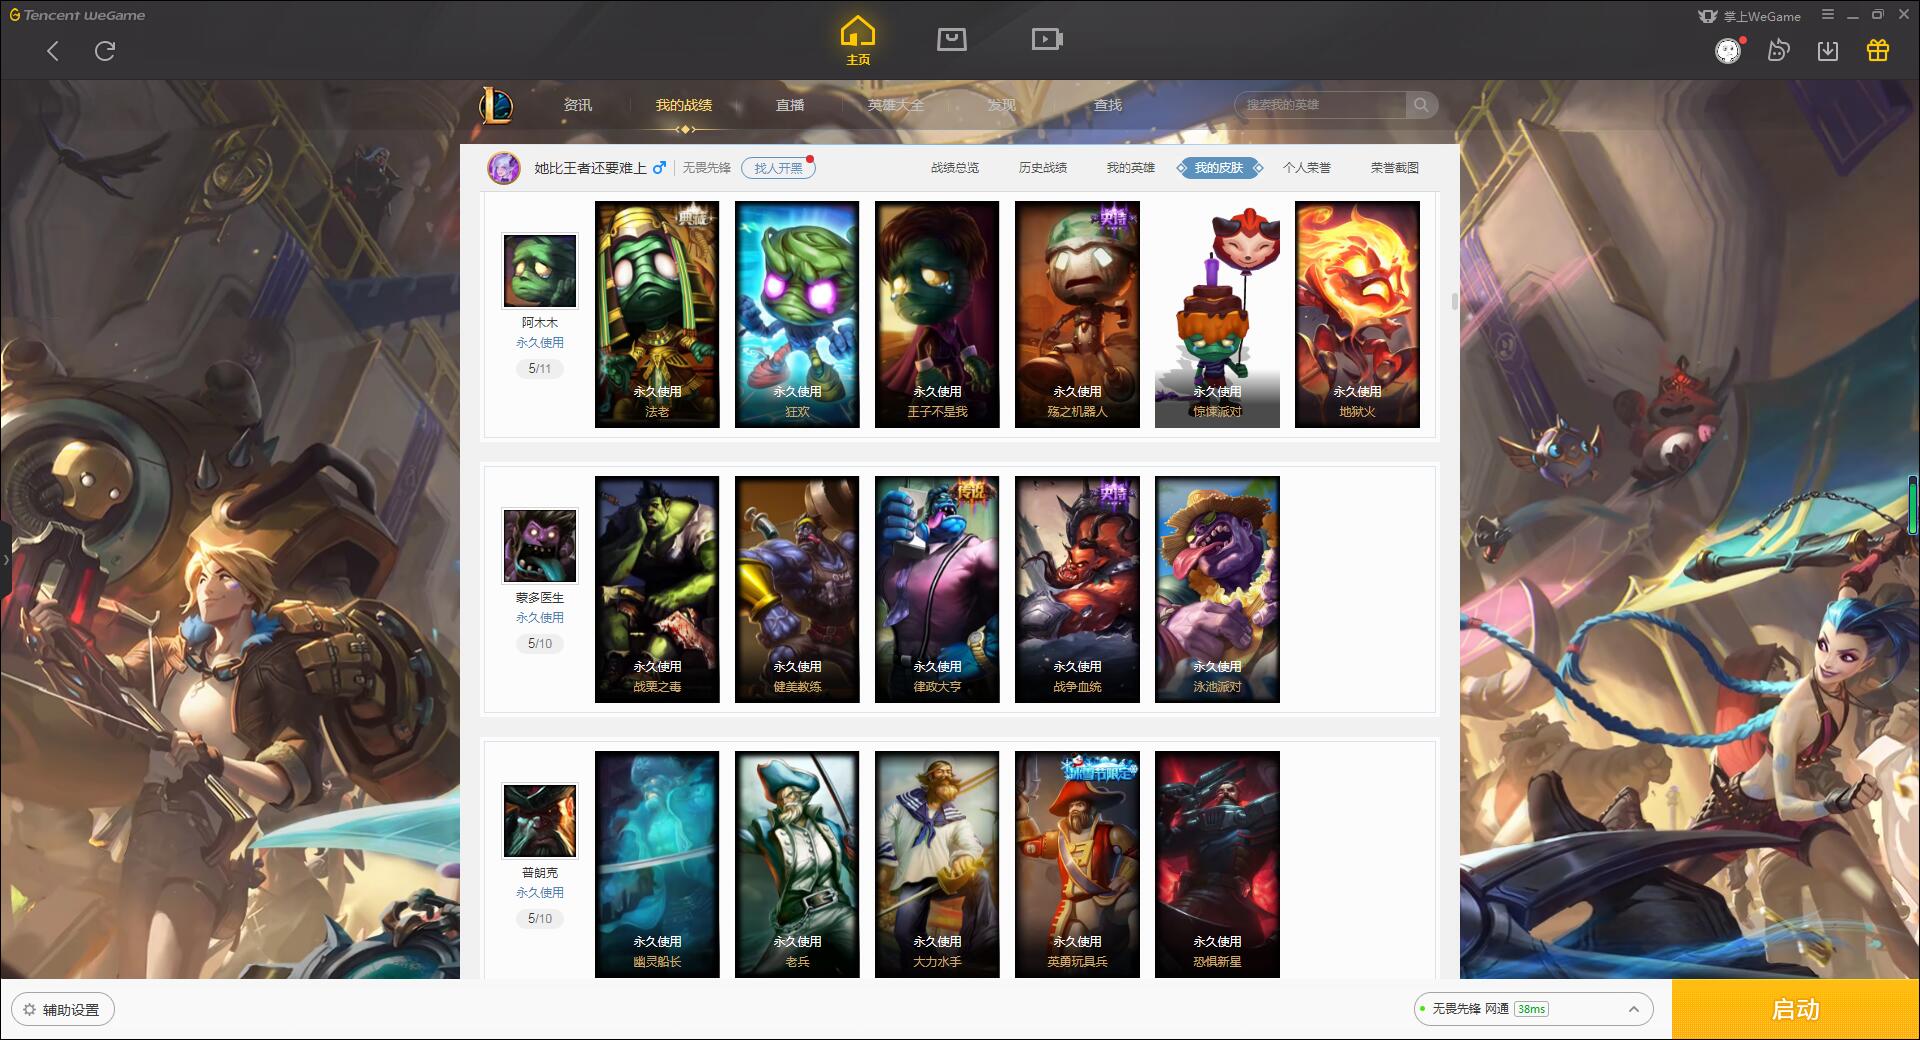The image size is (1920, 1040).
Task: Open the 荣誉截图 sub-tab
Action: point(1395,168)
